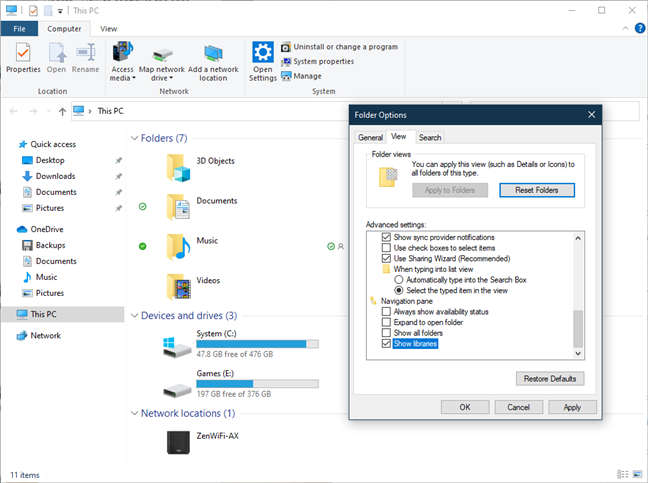This screenshot has height=483, width=648.
Task: Click Cancel in Folder Options
Action: coord(519,407)
